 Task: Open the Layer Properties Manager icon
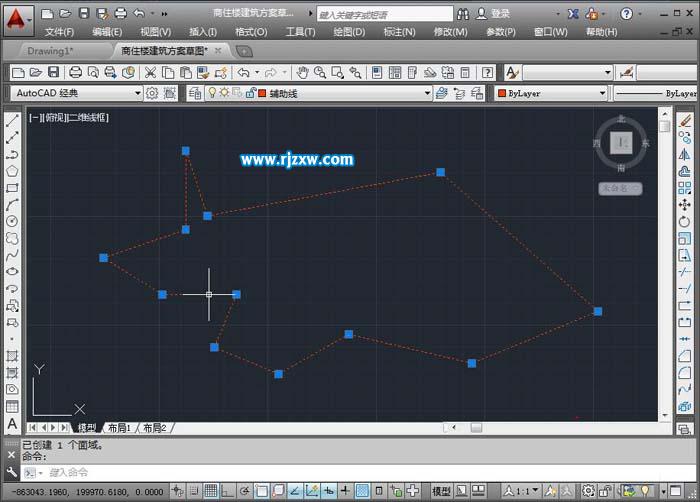195,93
